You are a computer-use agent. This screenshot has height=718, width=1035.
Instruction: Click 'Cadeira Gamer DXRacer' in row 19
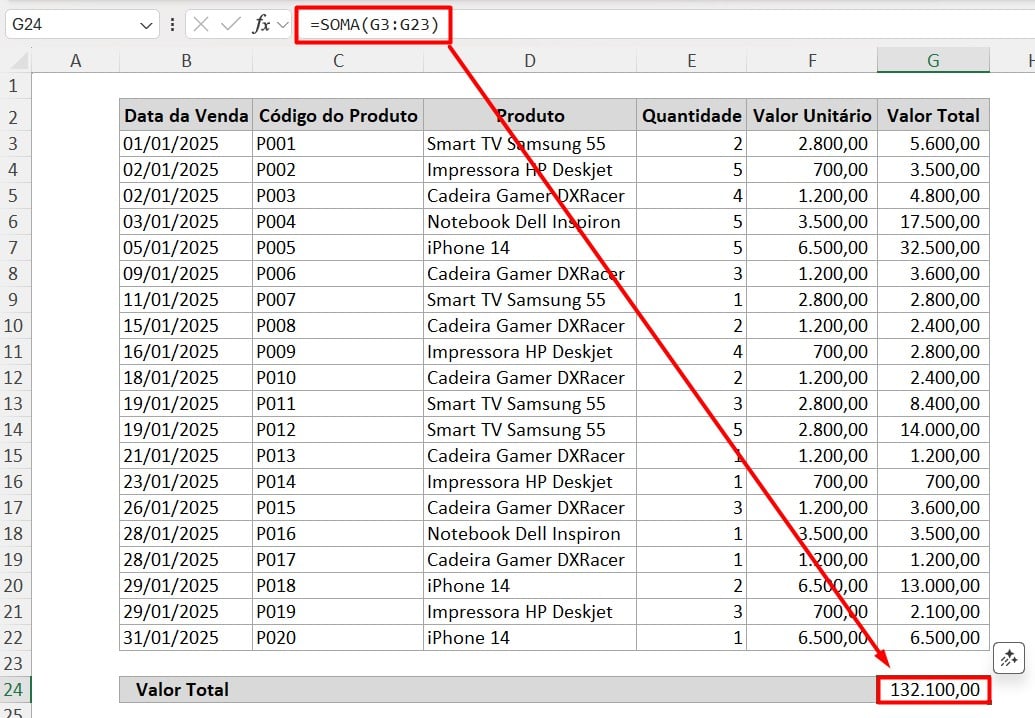point(530,560)
